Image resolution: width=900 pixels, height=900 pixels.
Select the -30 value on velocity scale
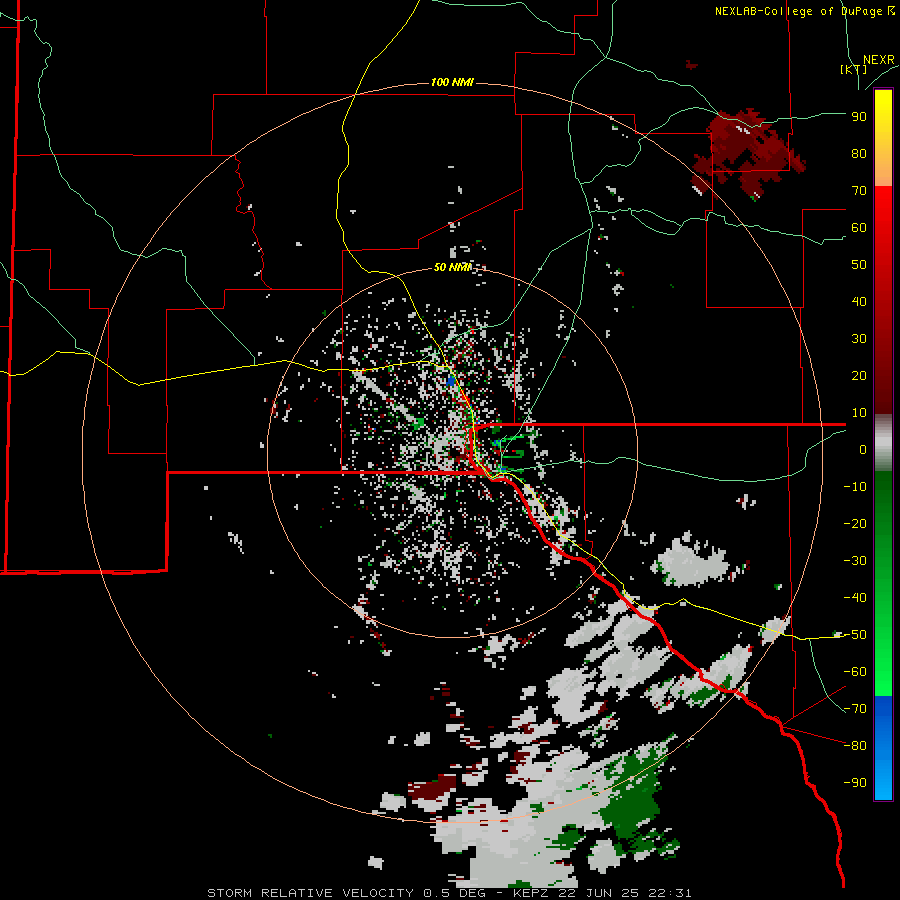[855, 561]
